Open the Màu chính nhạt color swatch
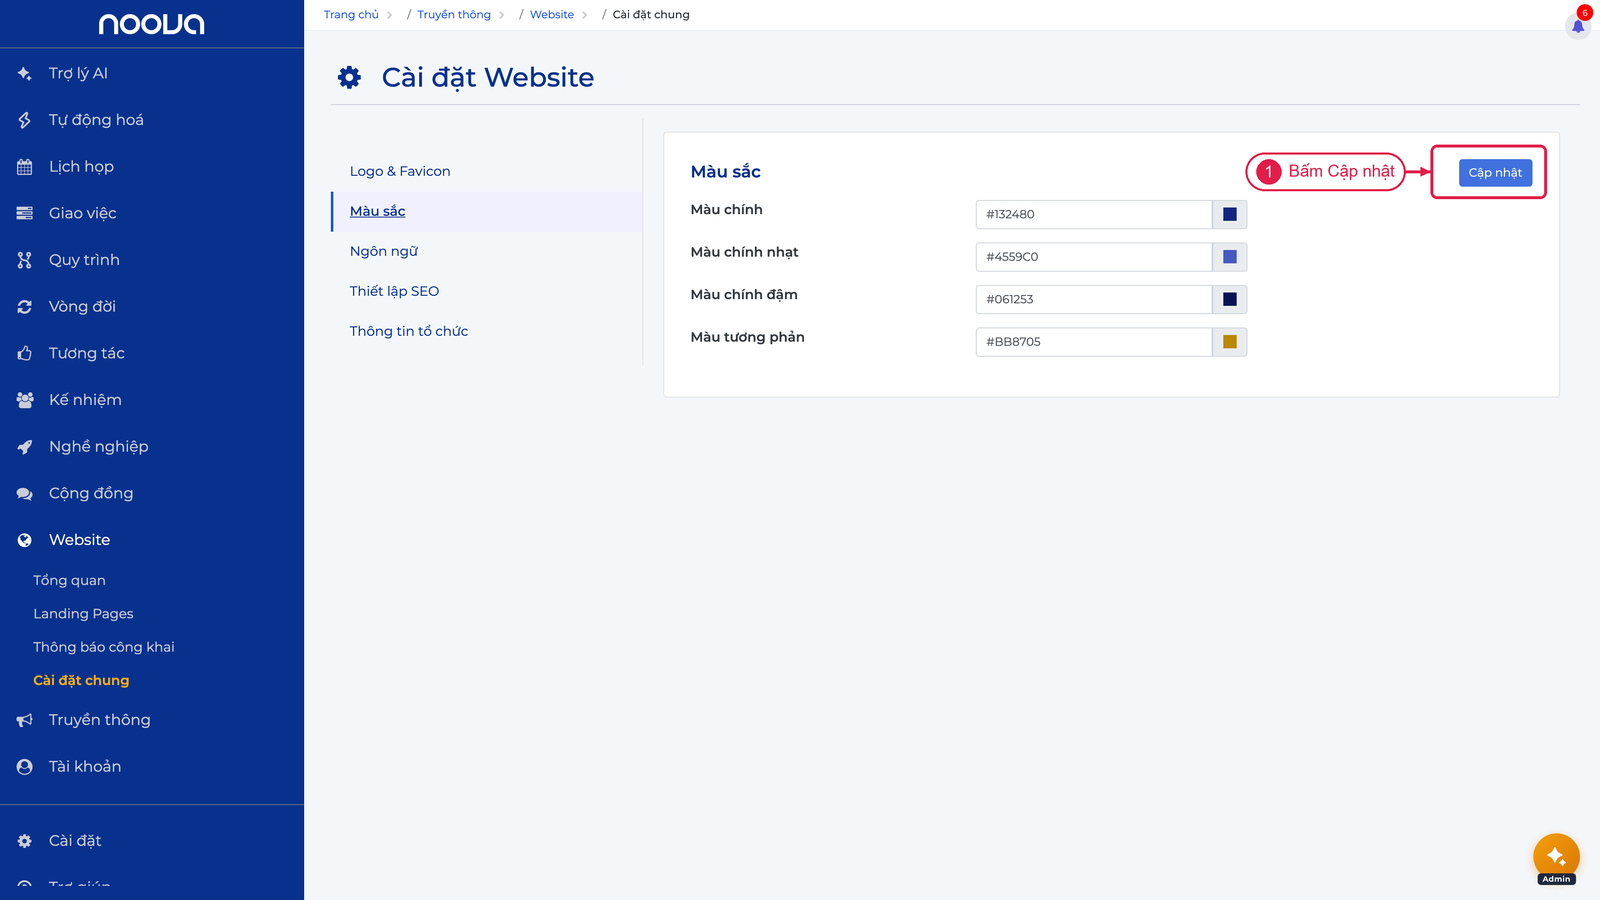Image resolution: width=1600 pixels, height=900 pixels. pyautogui.click(x=1230, y=257)
